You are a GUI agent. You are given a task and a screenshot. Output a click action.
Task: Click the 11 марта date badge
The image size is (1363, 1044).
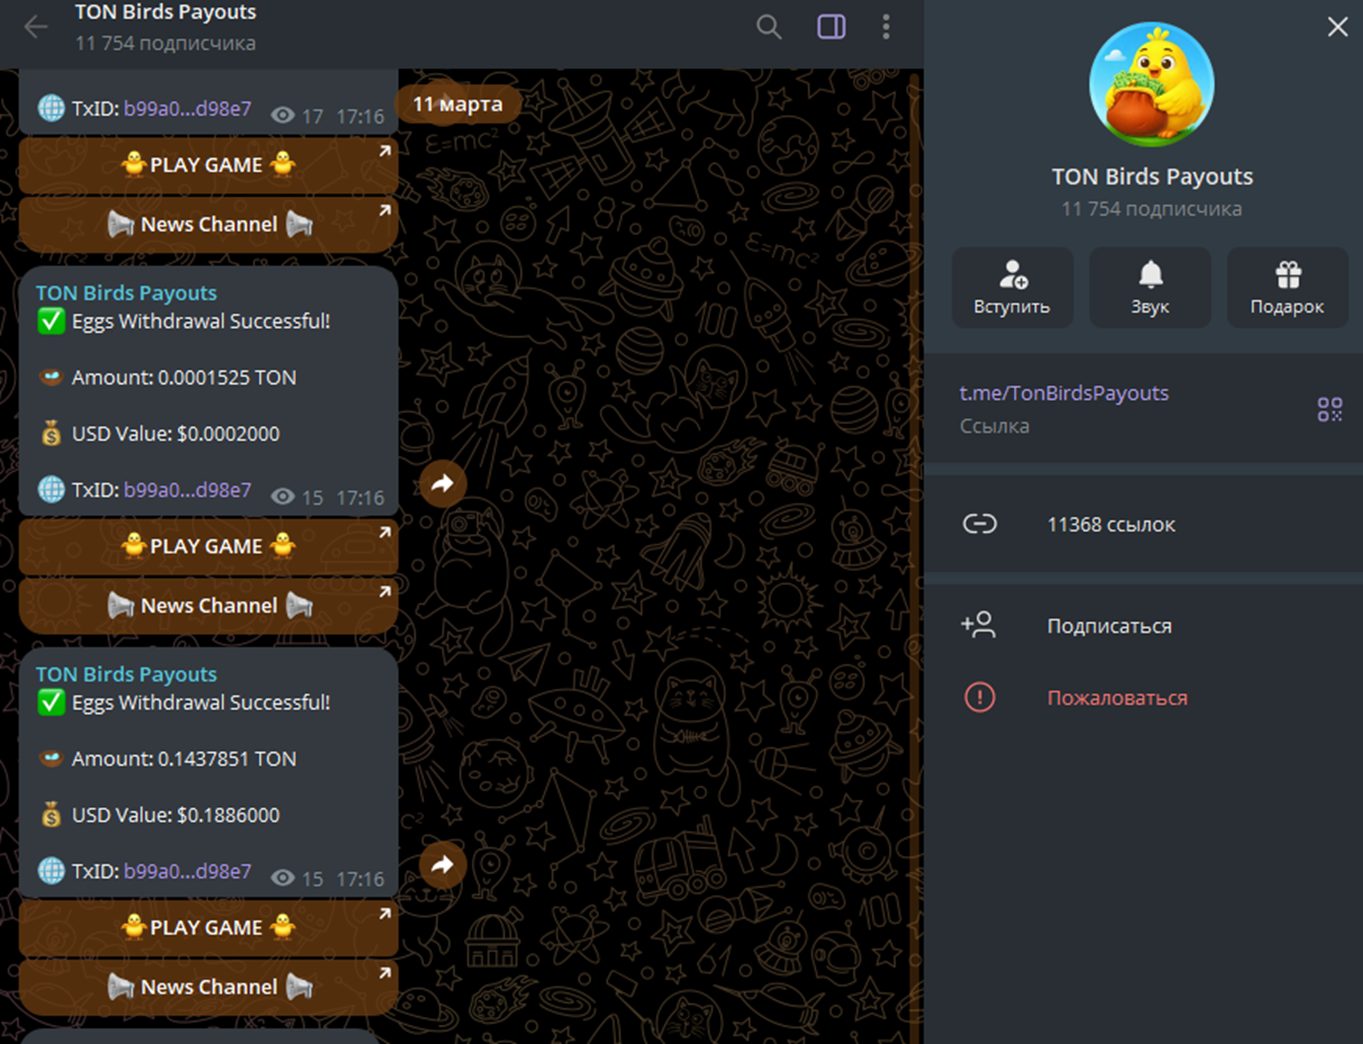click(x=458, y=104)
